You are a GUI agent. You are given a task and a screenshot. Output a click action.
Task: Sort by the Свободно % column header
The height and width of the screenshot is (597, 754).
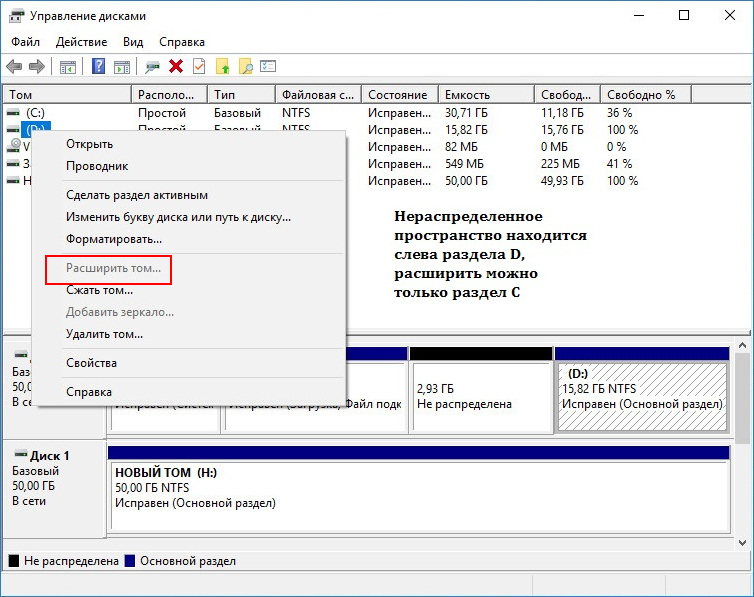pyautogui.click(x=646, y=95)
